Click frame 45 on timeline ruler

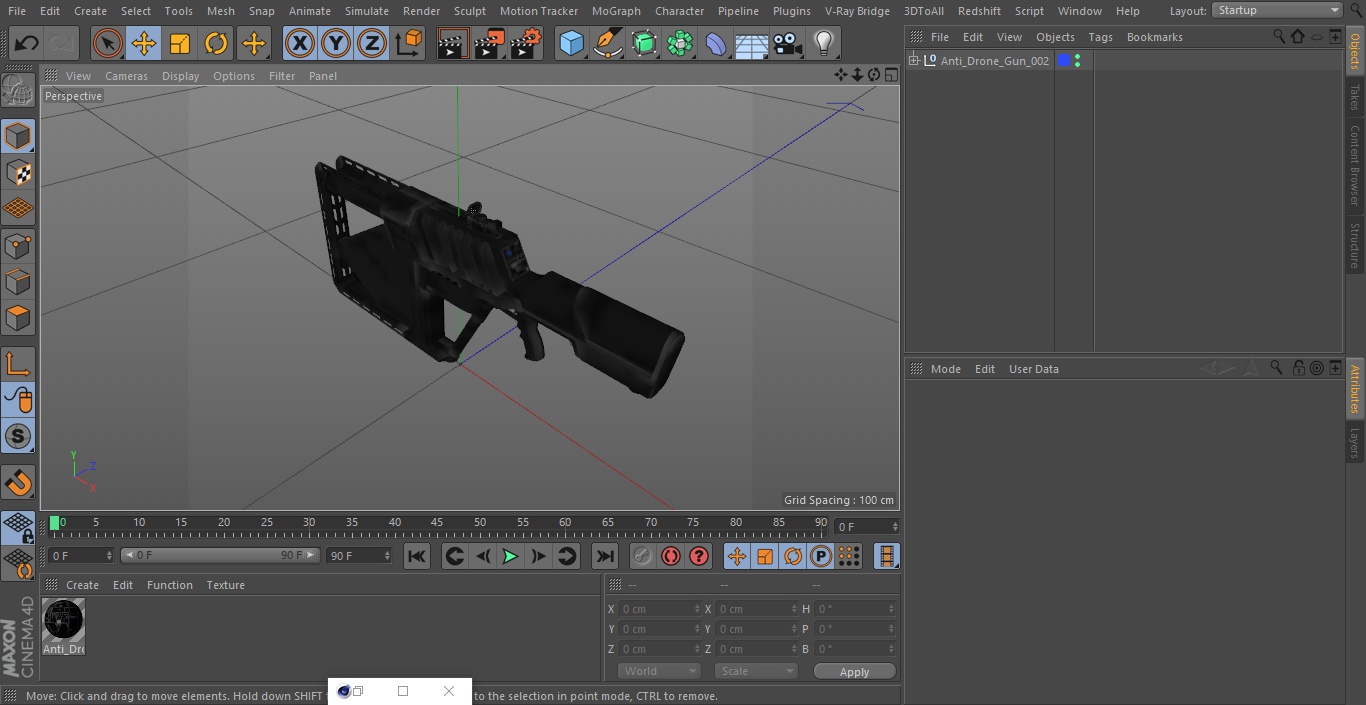pos(437,522)
